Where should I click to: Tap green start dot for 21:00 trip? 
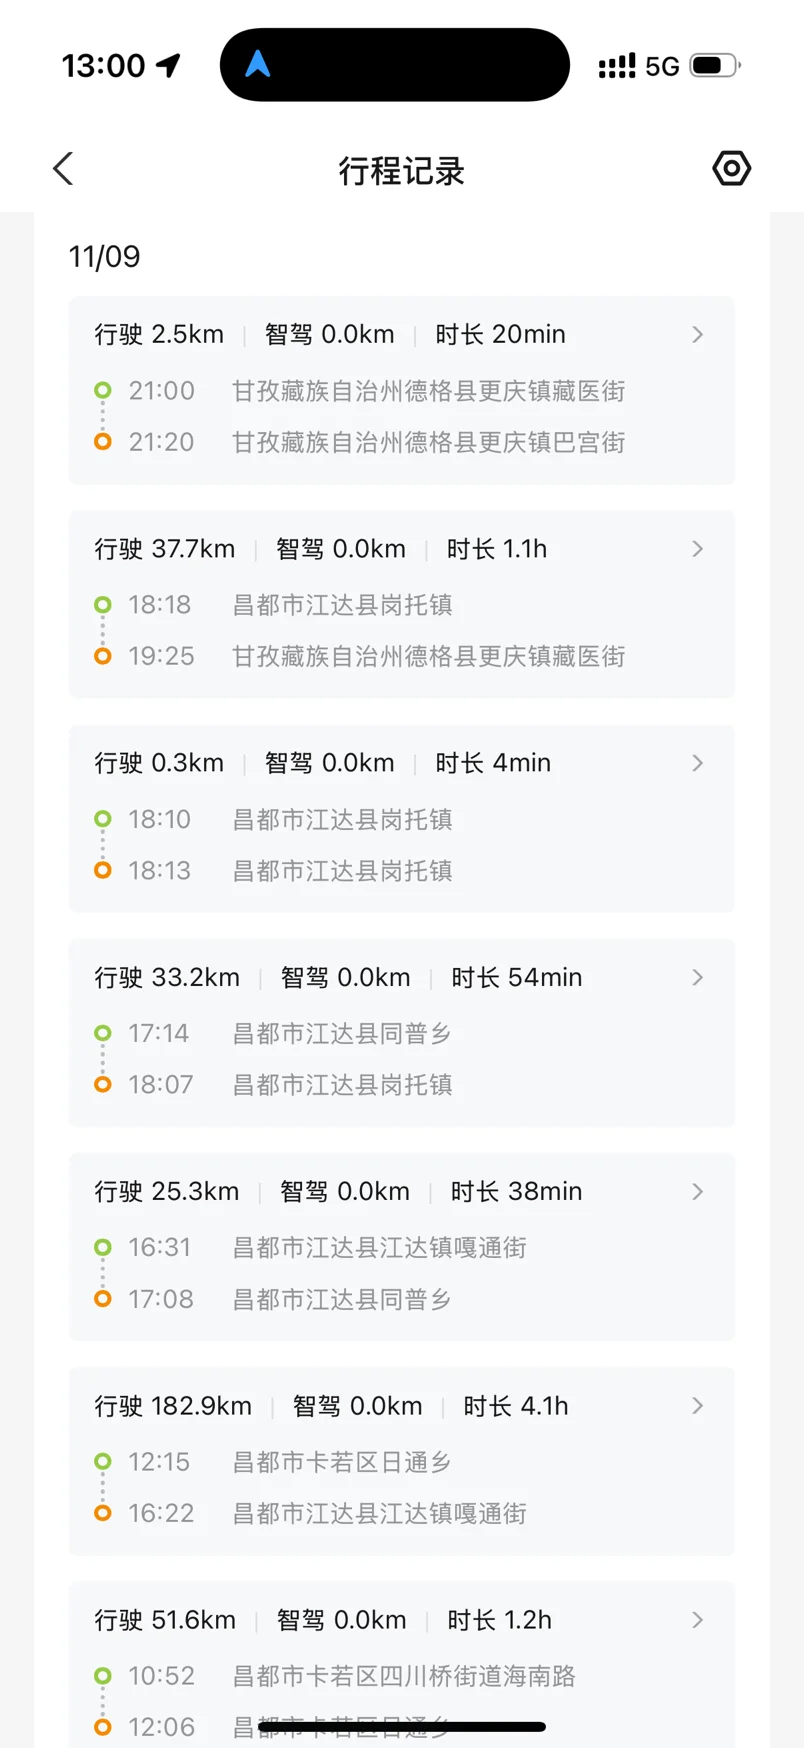(x=103, y=390)
